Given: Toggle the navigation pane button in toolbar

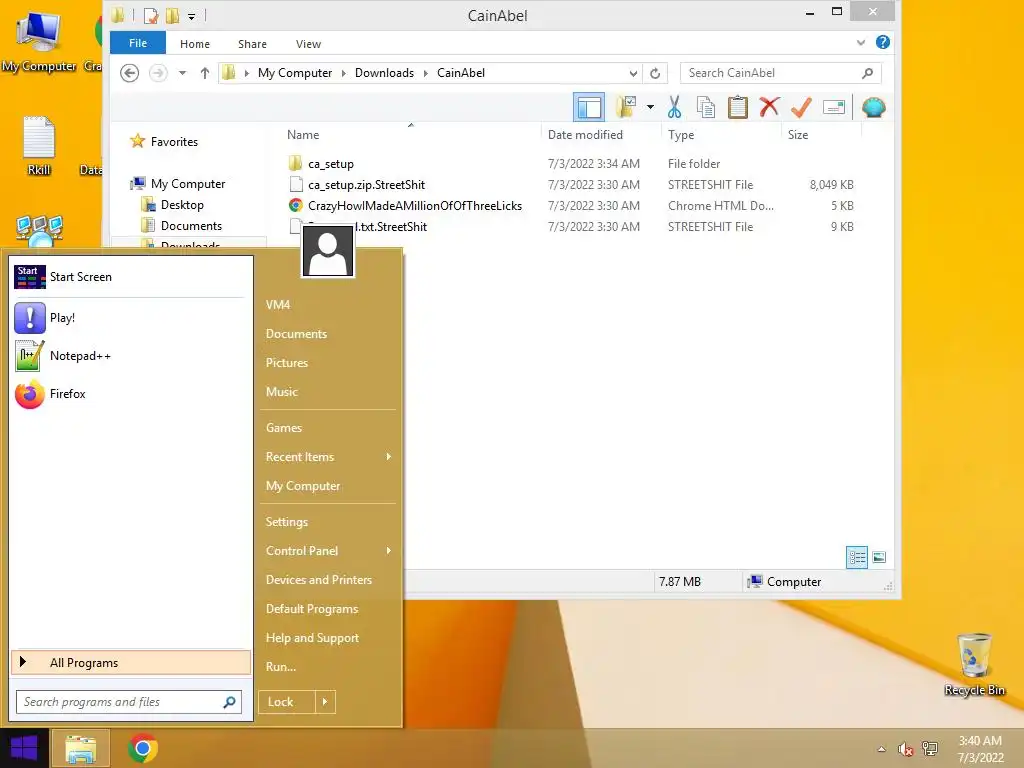Looking at the screenshot, I should pos(588,107).
